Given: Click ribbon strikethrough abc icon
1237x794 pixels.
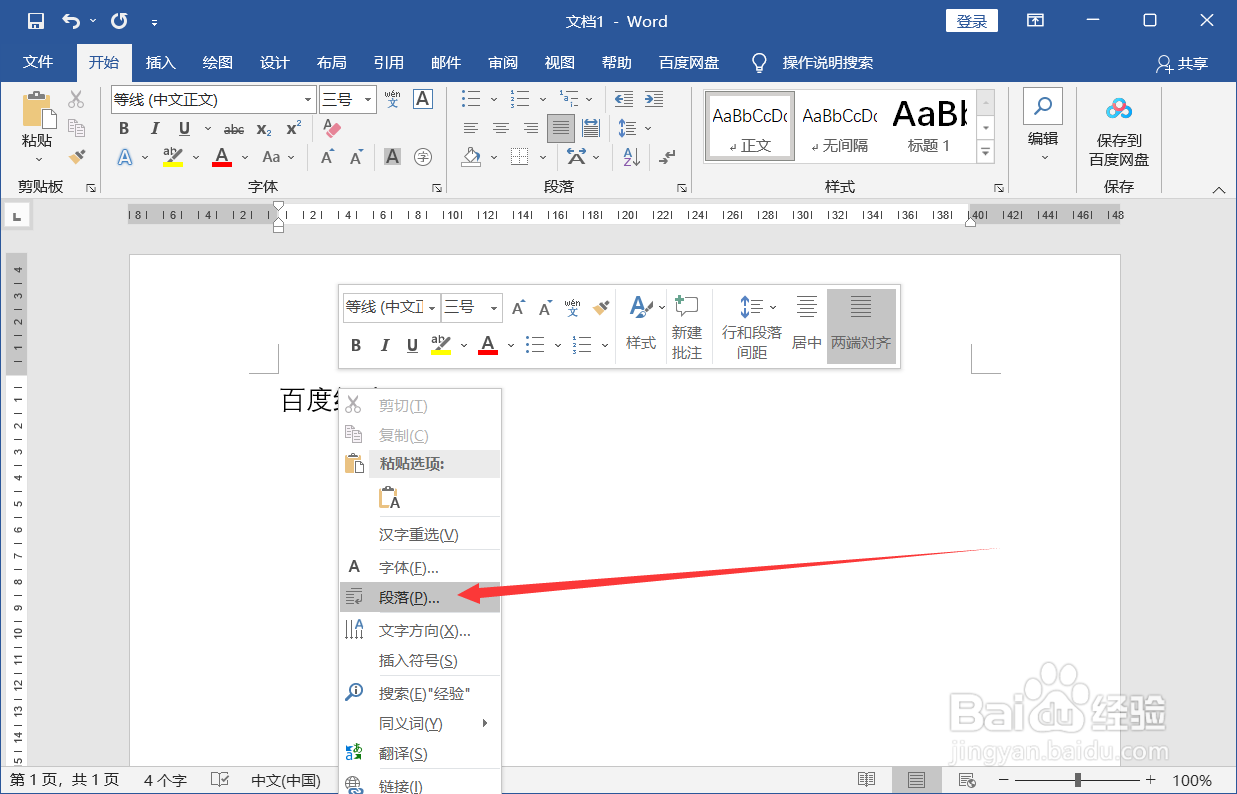Looking at the screenshot, I should [x=234, y=129].
